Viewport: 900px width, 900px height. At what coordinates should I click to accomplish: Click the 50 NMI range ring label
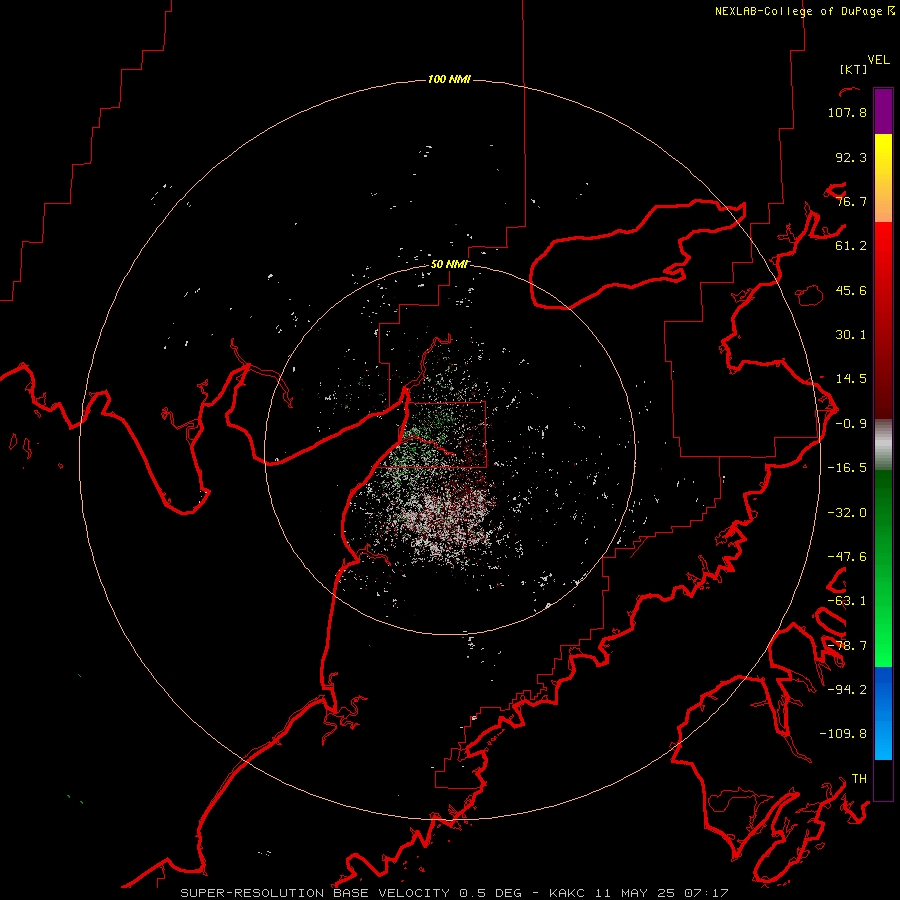[449, 264]
